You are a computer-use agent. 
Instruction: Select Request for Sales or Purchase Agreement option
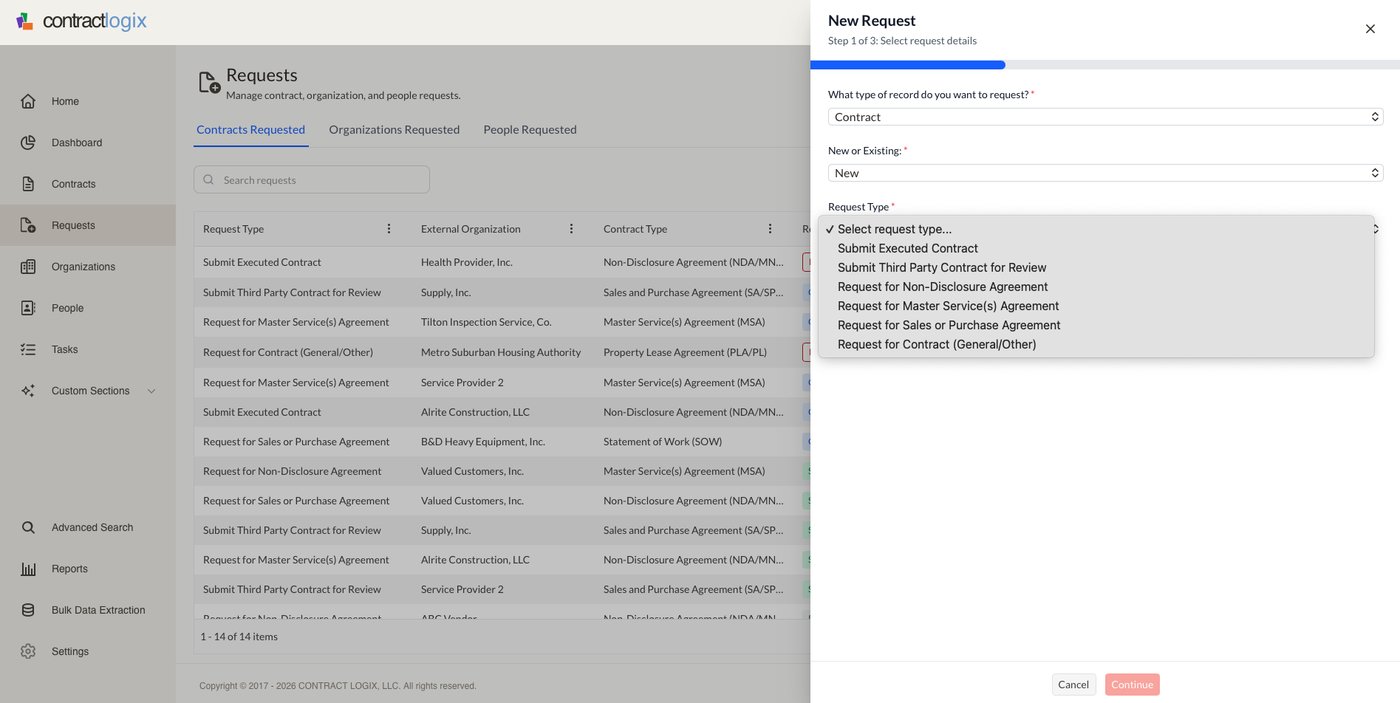coord(1095,325)
